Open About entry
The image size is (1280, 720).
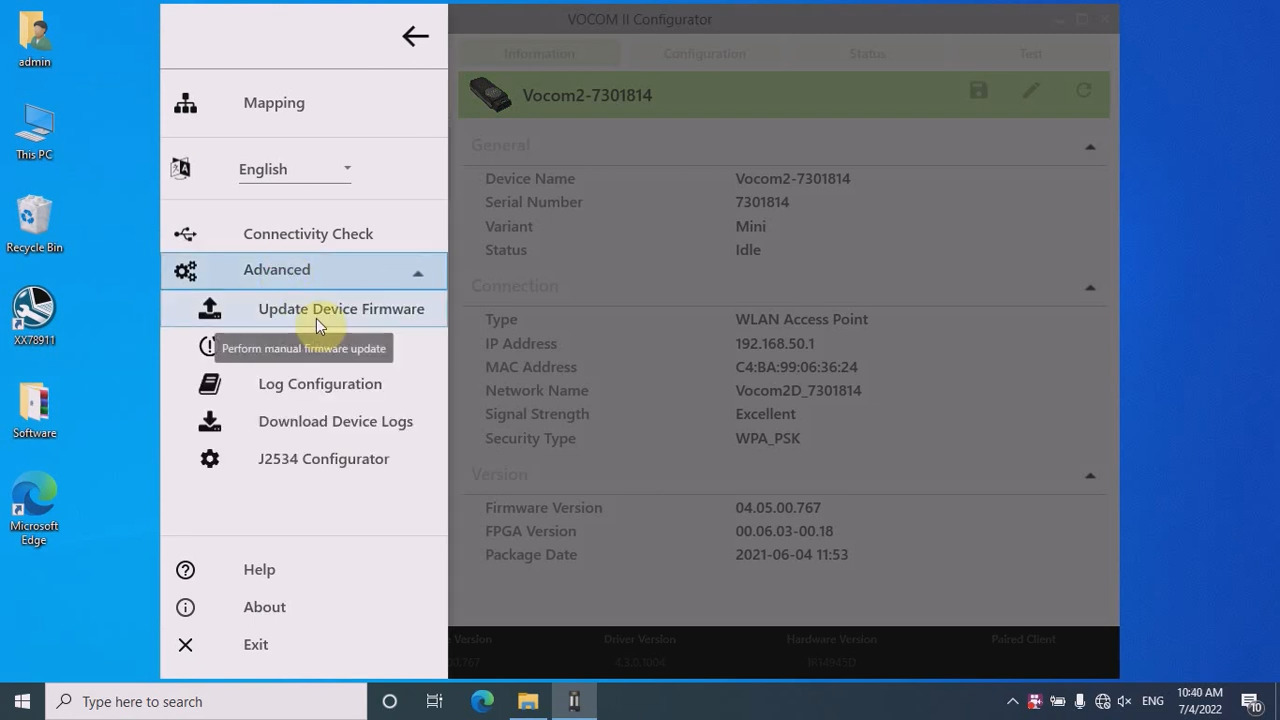coord(264,607)
